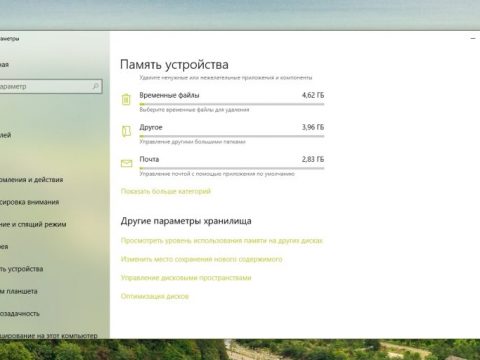Open the tablet mode sidebar item
This screenshot has width=480, height=360.
point(19,291)
